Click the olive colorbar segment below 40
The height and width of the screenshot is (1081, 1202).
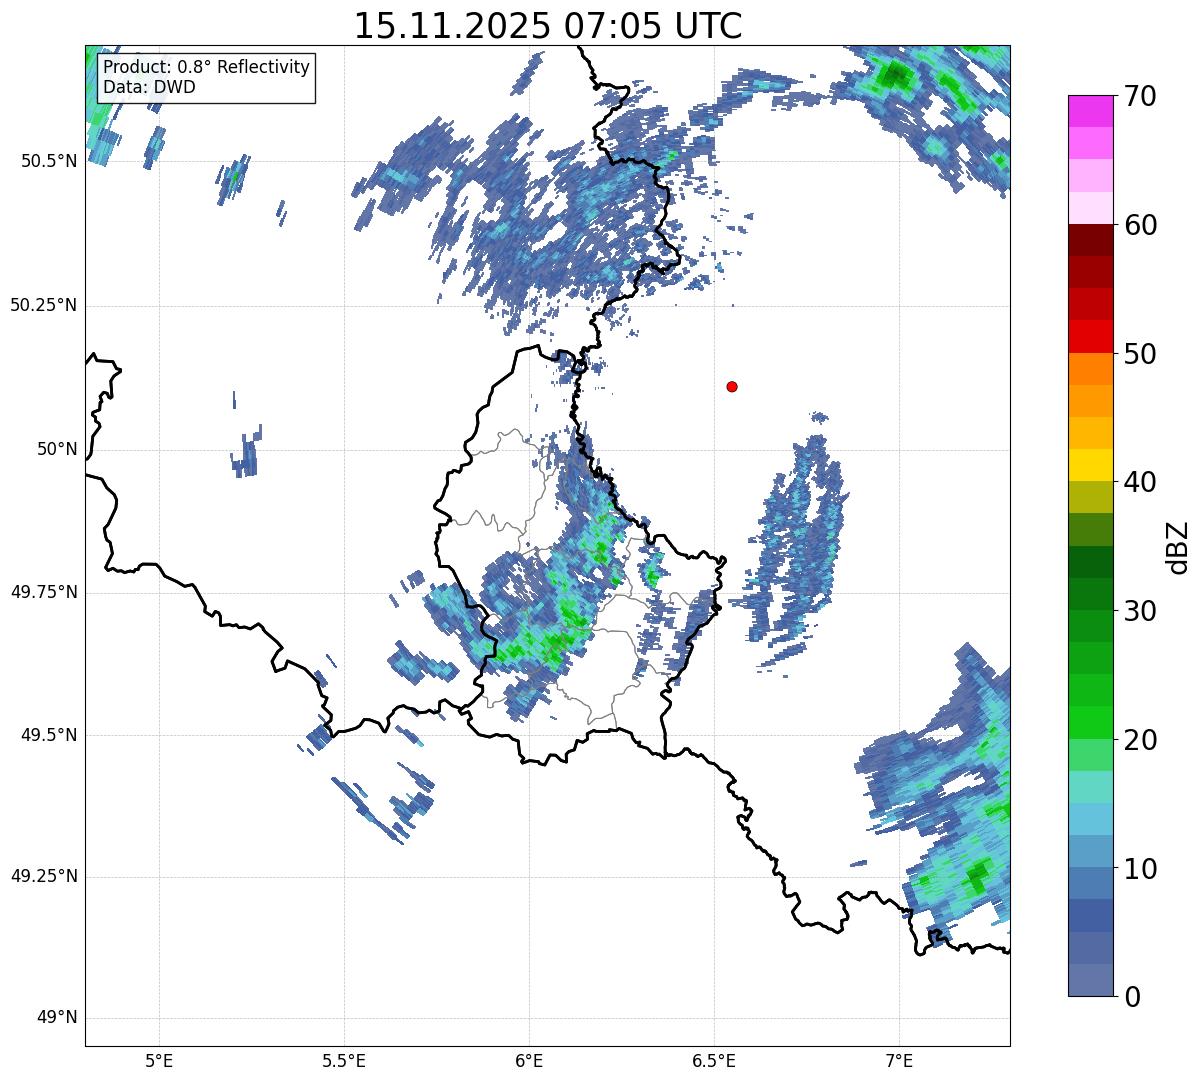pyautogui.click(x=1090, y=497)
